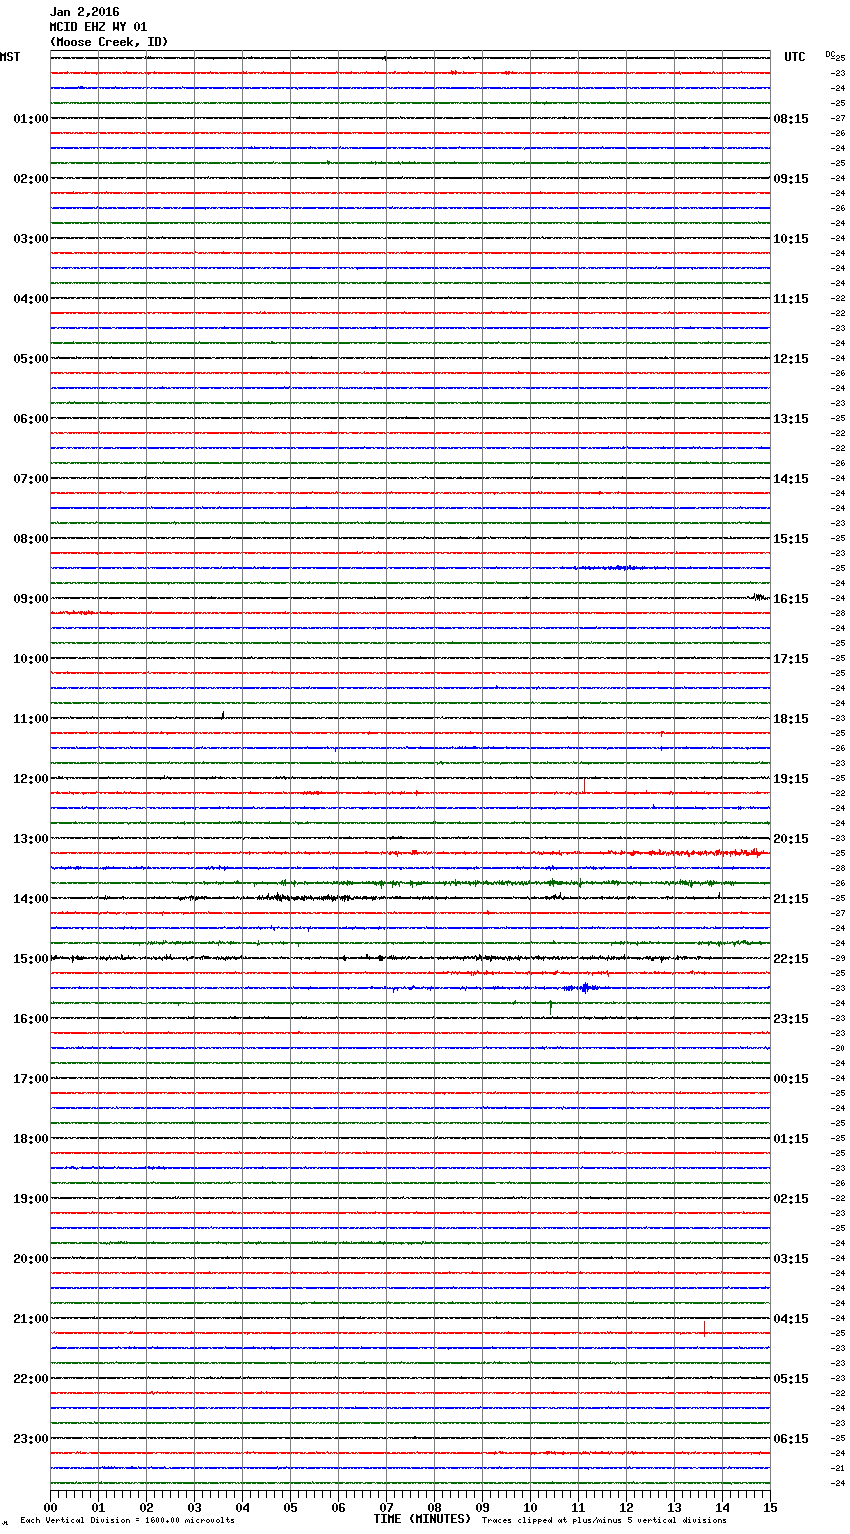Click the 'TIME (MINUTES)' axis title
Image resolution: width=850 pixels, height=1534 pixels.
[422, 1519]
